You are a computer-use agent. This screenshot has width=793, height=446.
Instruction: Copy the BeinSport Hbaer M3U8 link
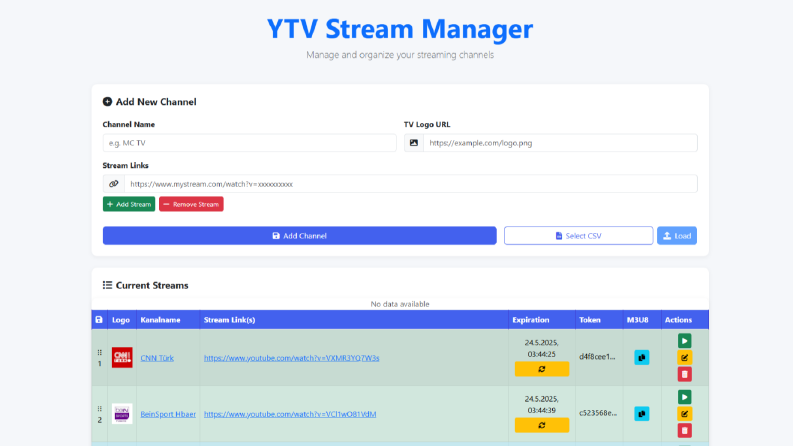pos(642,414)
